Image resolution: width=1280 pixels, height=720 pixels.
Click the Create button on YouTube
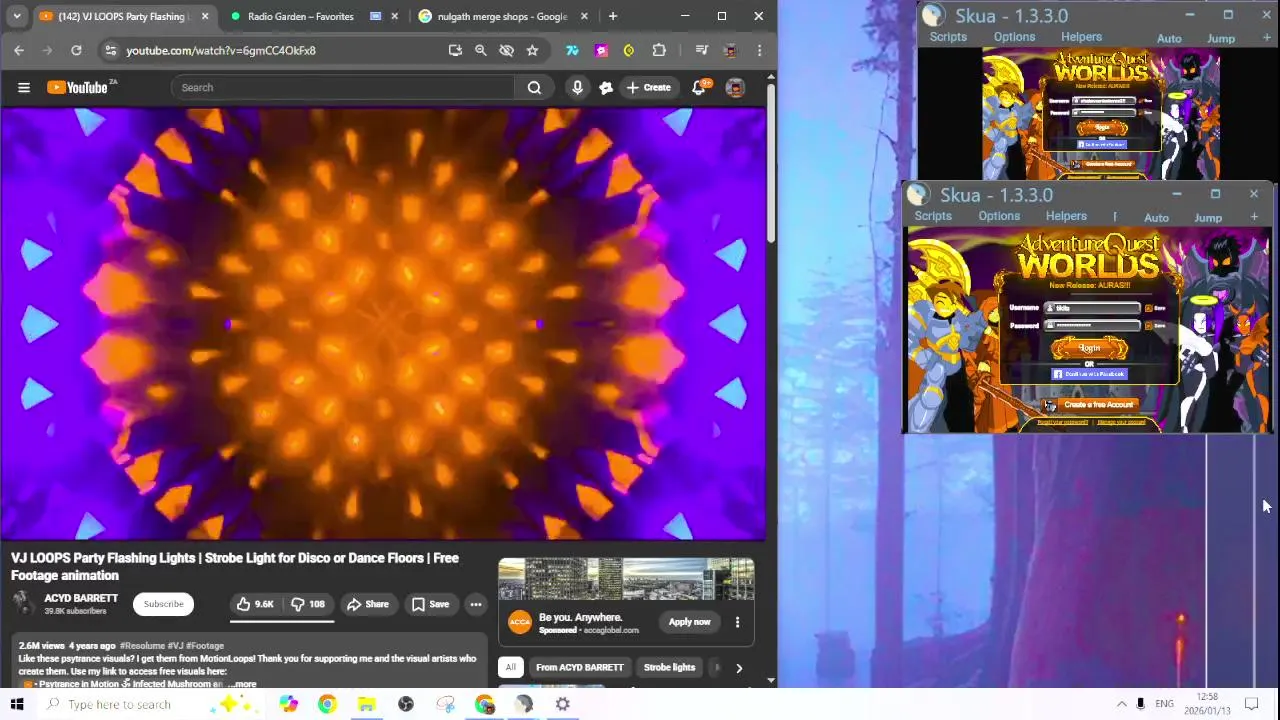tap(648, 88)
